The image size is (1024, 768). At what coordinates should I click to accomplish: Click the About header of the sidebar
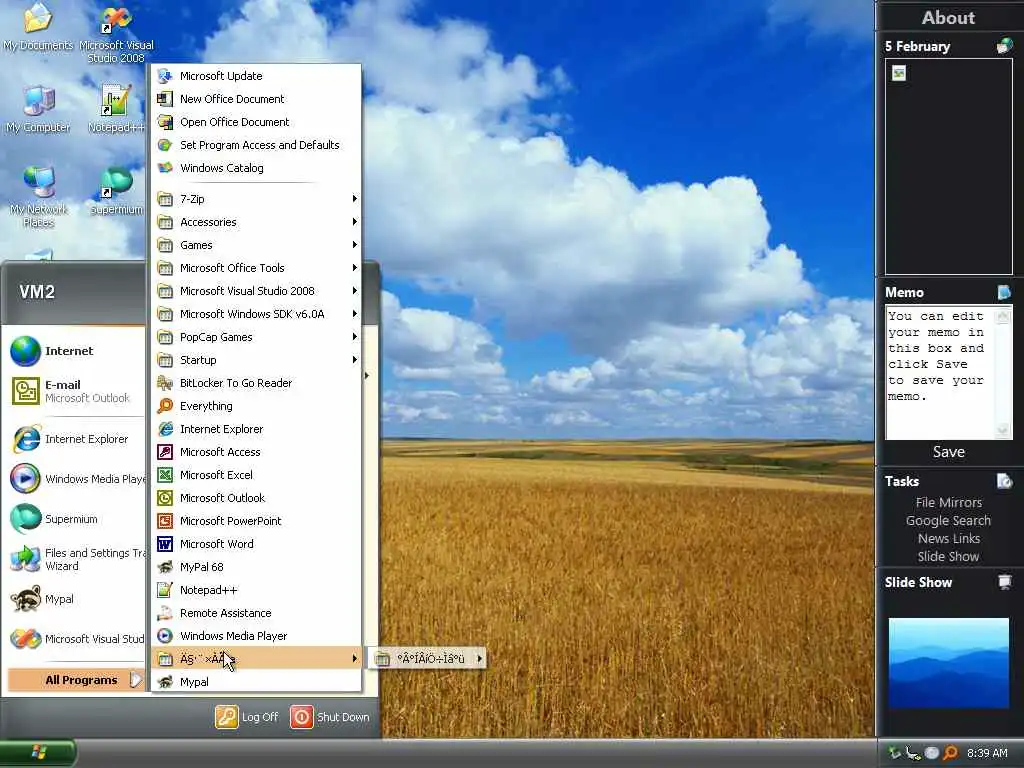948,18
